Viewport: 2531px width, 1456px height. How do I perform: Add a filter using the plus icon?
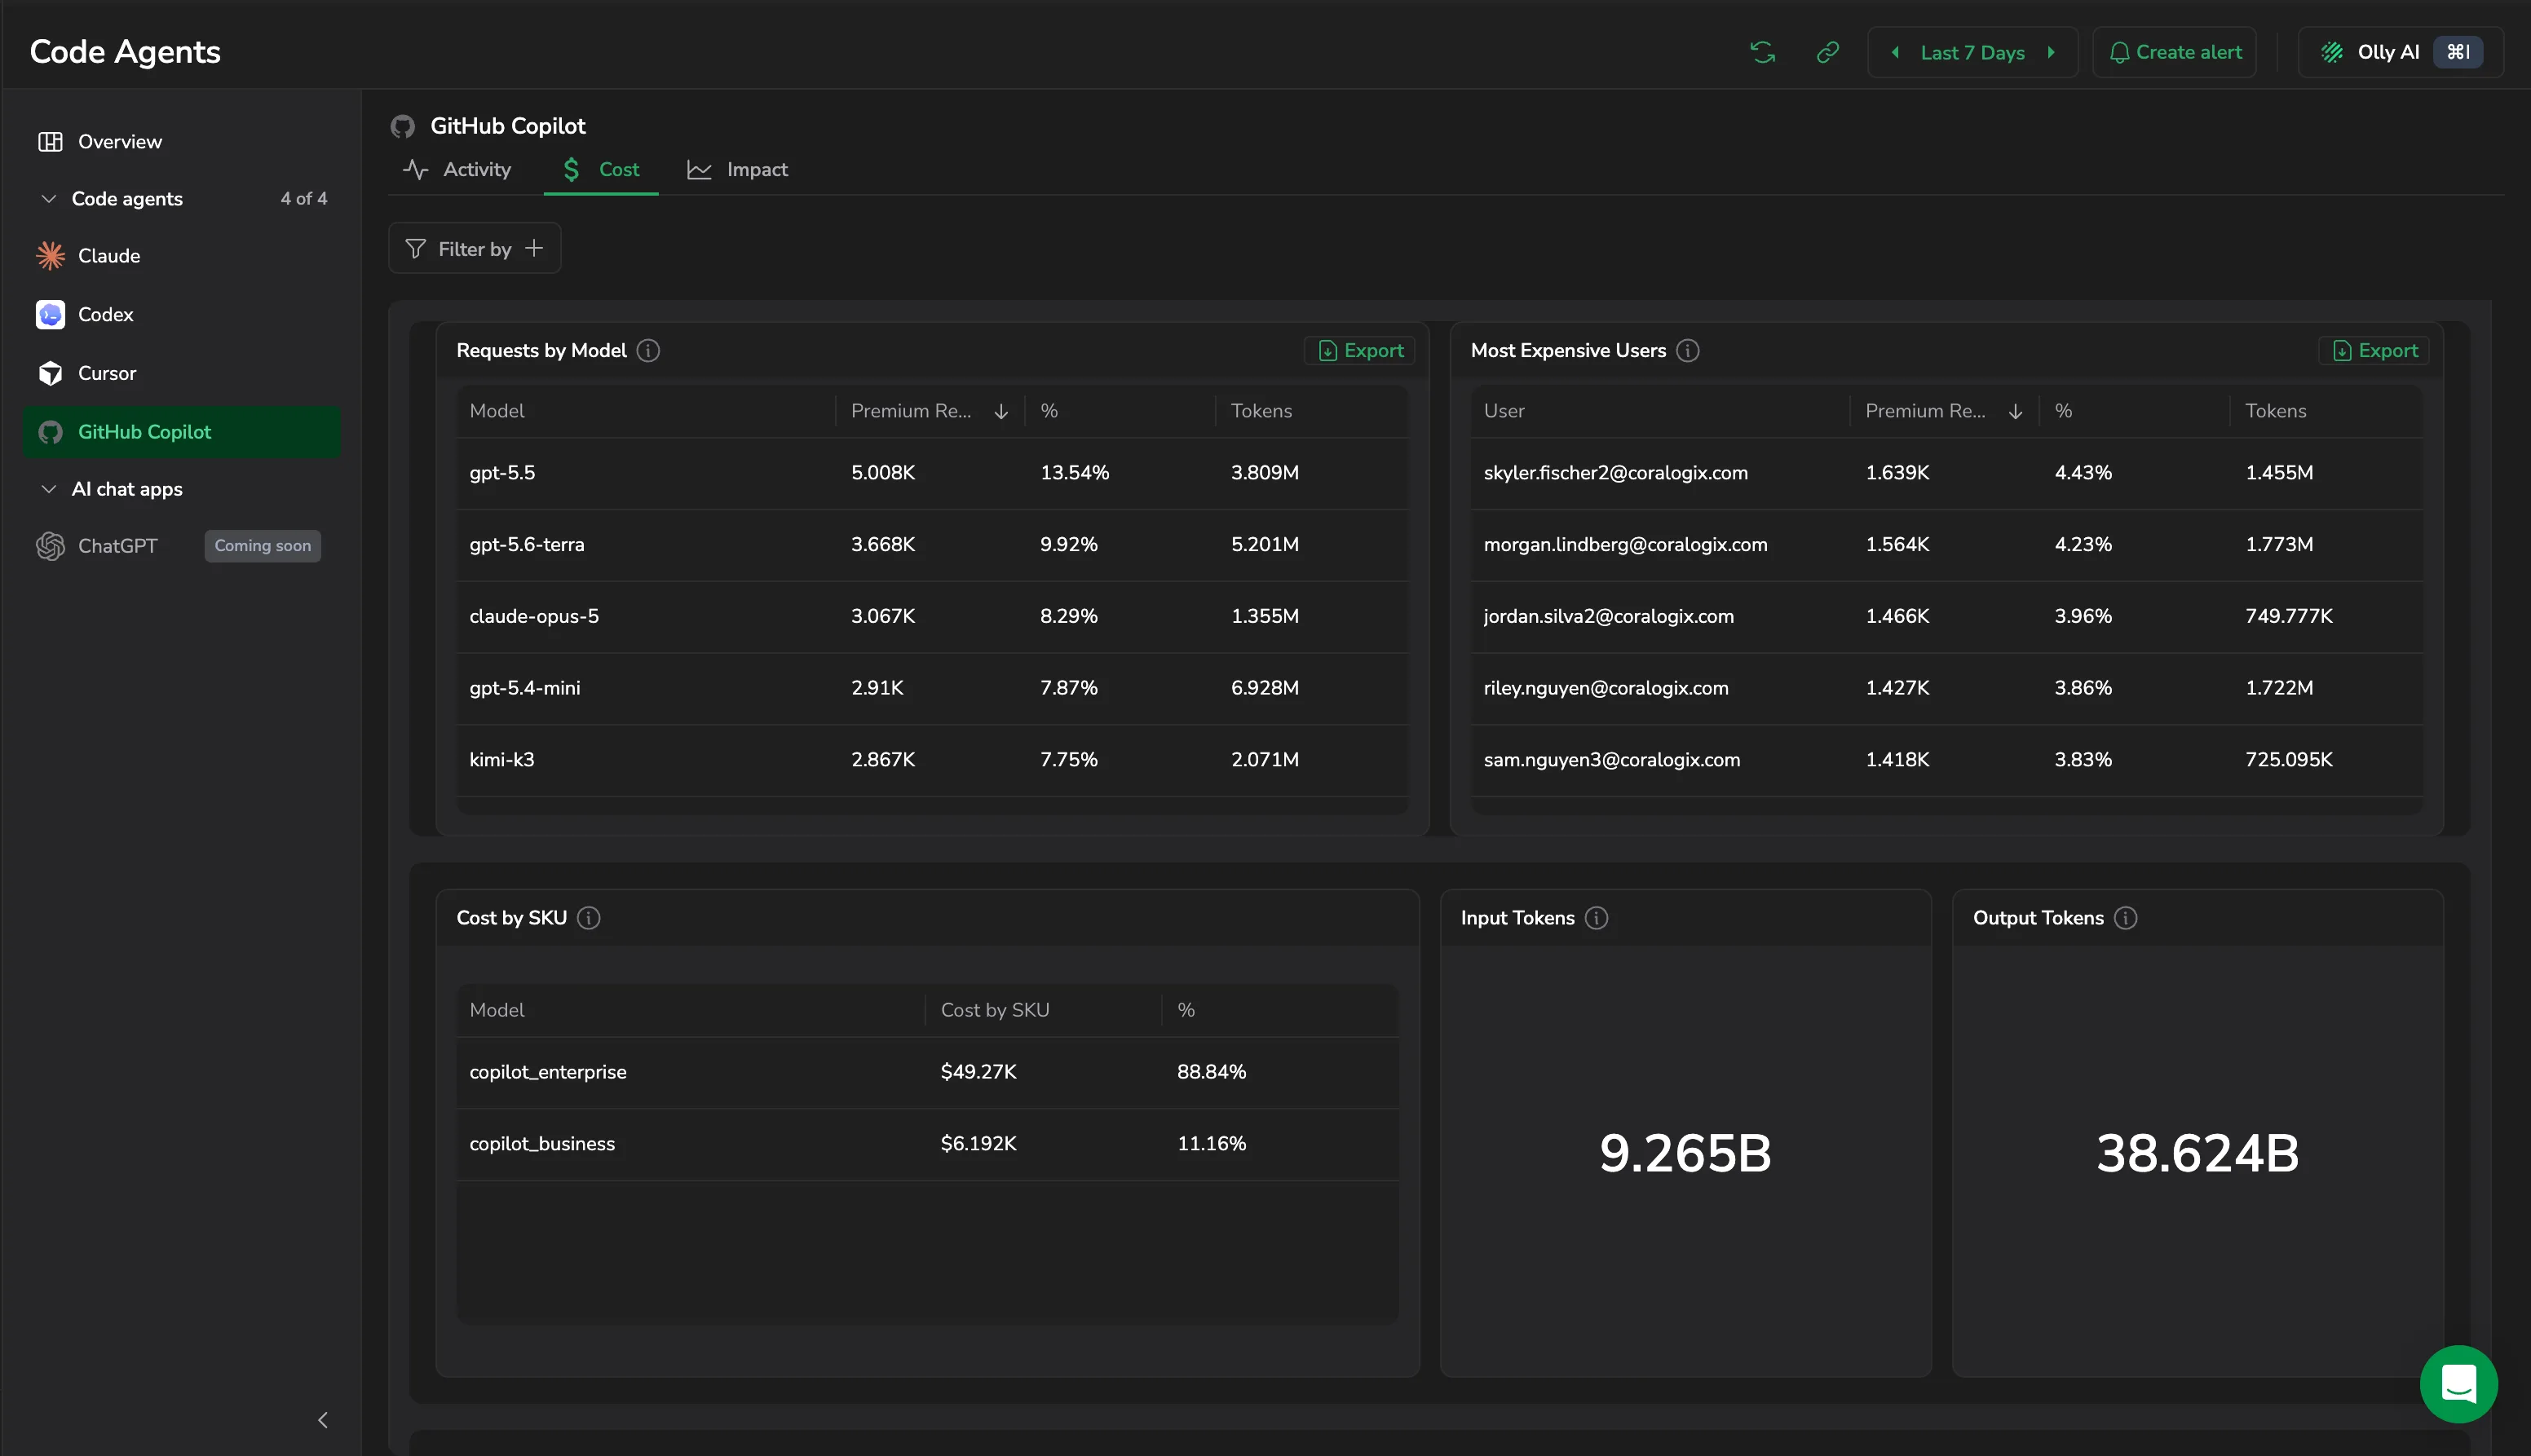[534, 248]
